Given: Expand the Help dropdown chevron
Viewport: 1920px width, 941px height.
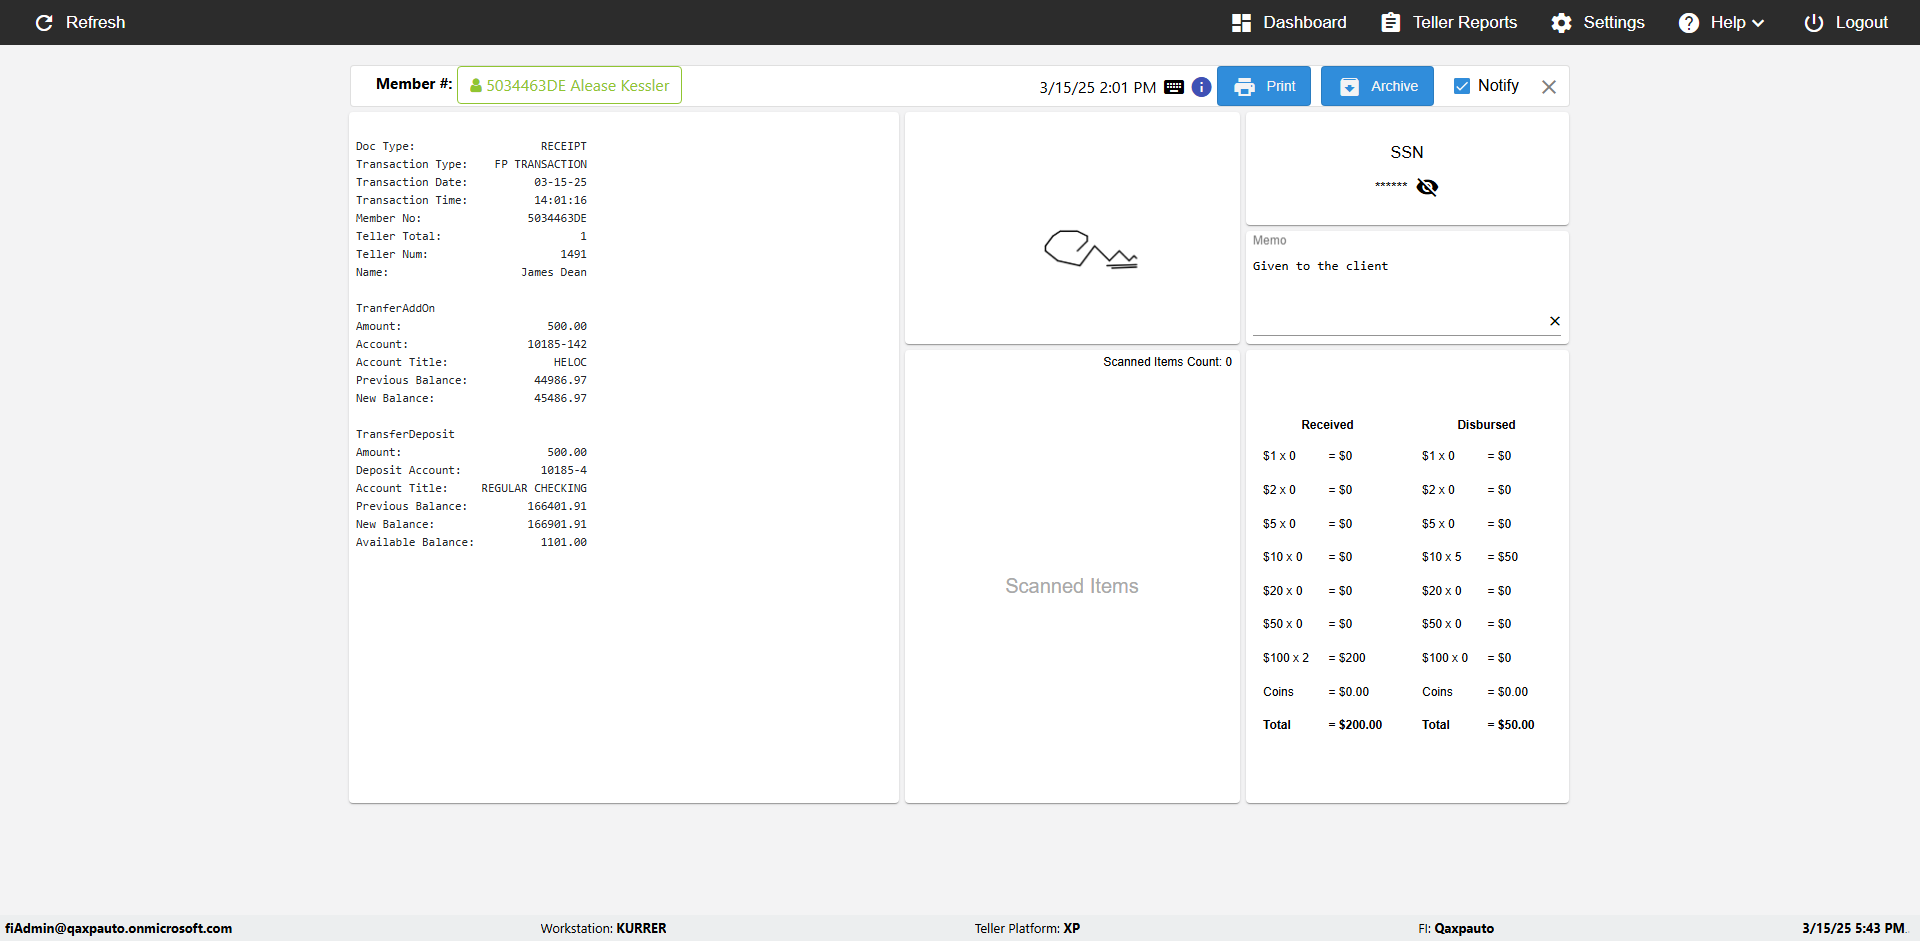Looking at the screenshot, I should point(1758,23).
